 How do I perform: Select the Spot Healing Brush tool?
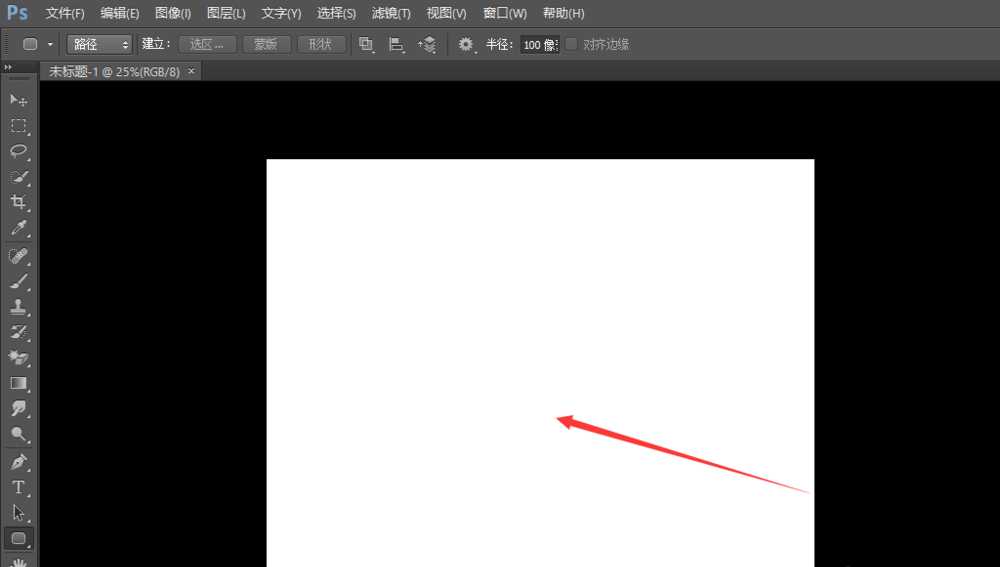(18, 256)
